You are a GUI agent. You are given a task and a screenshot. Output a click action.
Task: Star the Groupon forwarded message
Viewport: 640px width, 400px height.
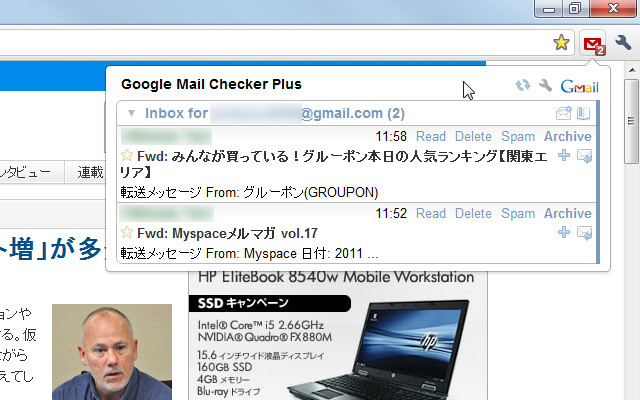127,156
